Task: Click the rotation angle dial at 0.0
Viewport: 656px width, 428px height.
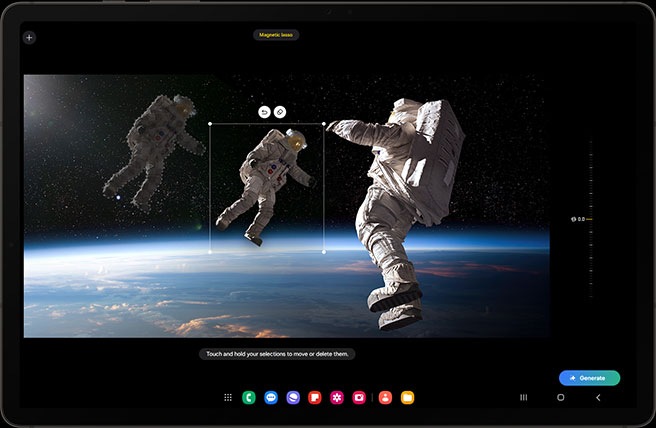Action: click(x=582, y=218)
